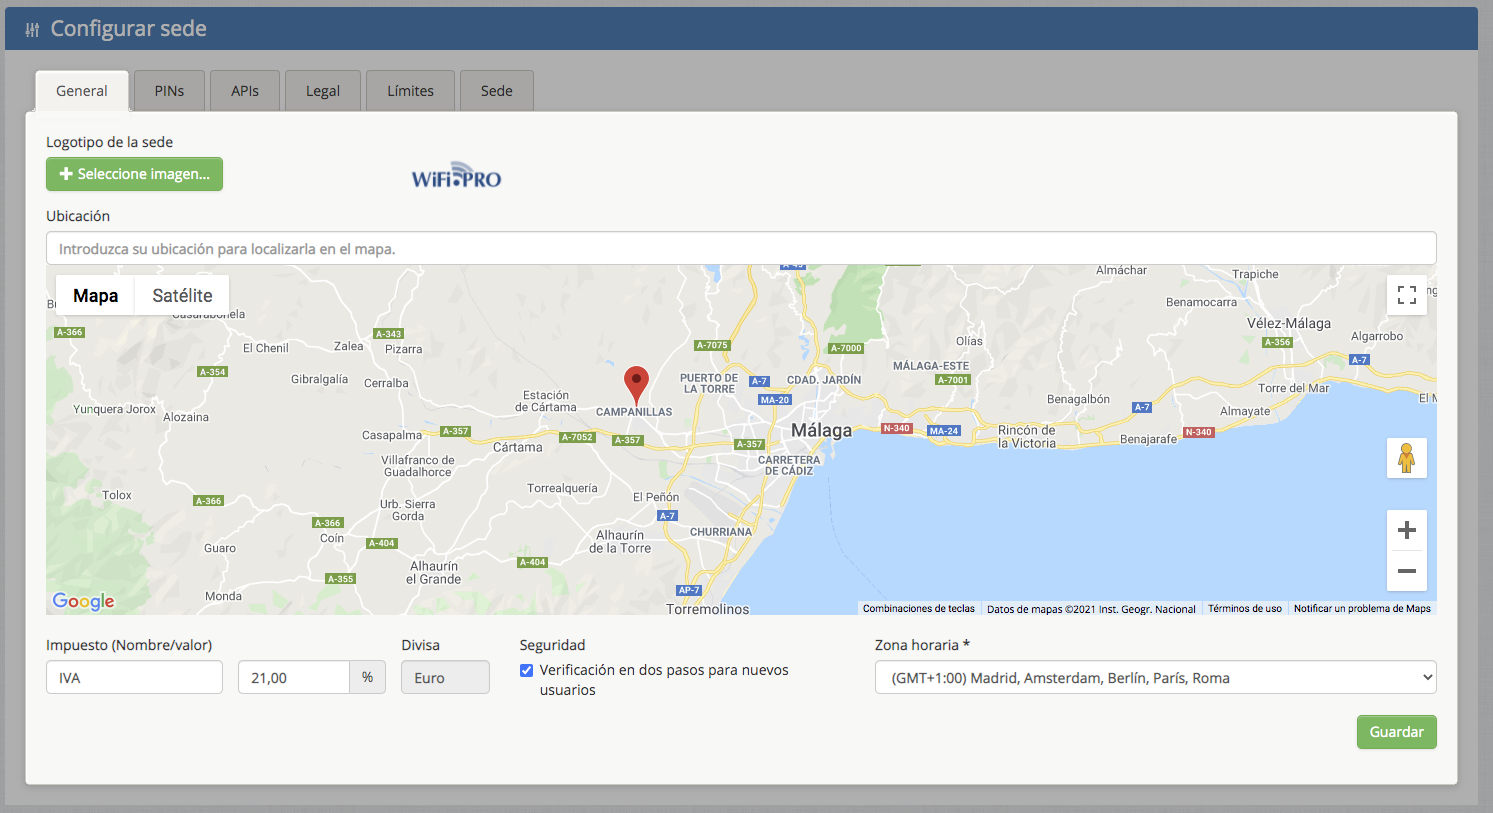Toggle two-step verification checkbox
1493x813 pixels.
coord(527,671)
